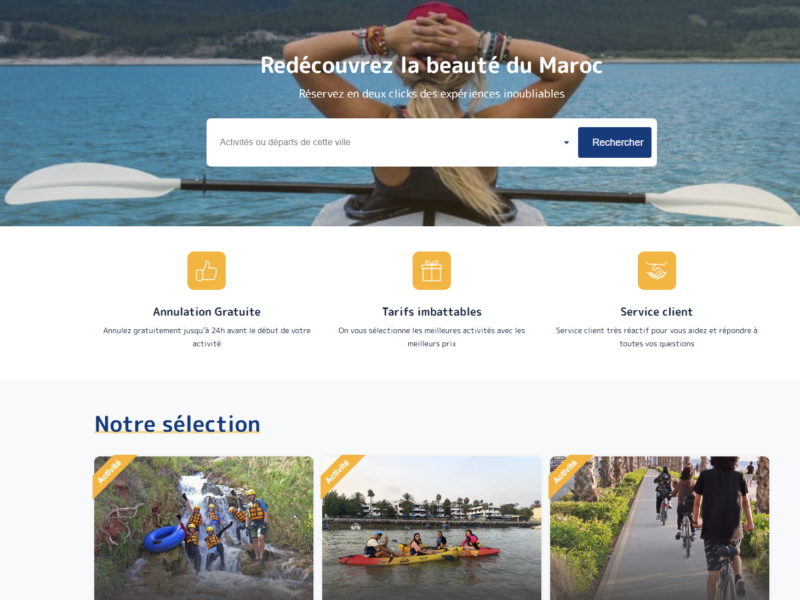Click the Rechercher button
This screenshot has width=800, height=600.
[x=615, y=142]
